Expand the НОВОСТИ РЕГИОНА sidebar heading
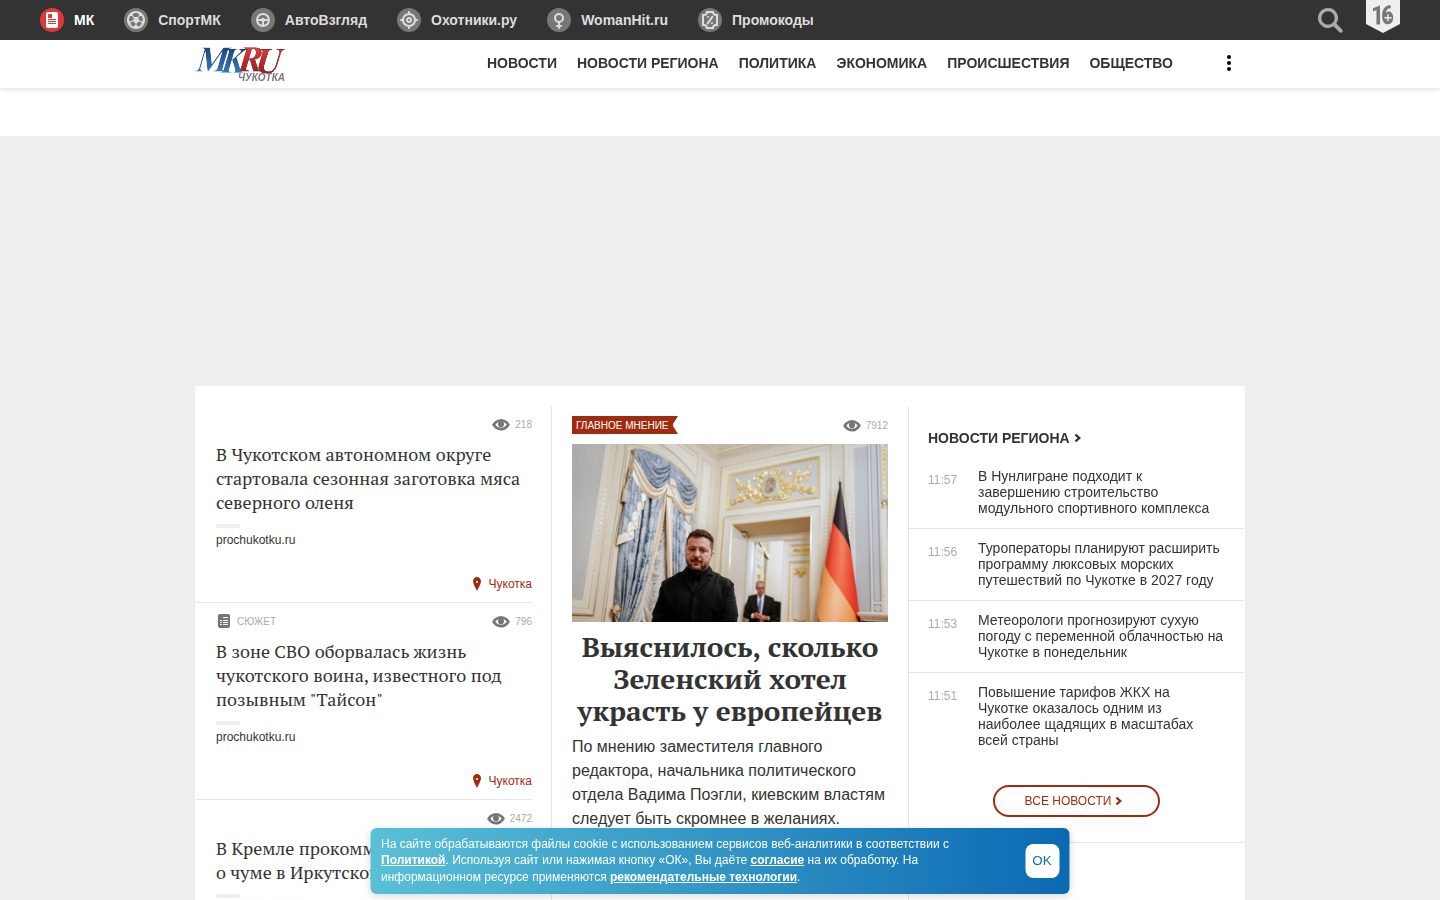The width and height of the screenshot is (1440, 900). click(1004, 438)
